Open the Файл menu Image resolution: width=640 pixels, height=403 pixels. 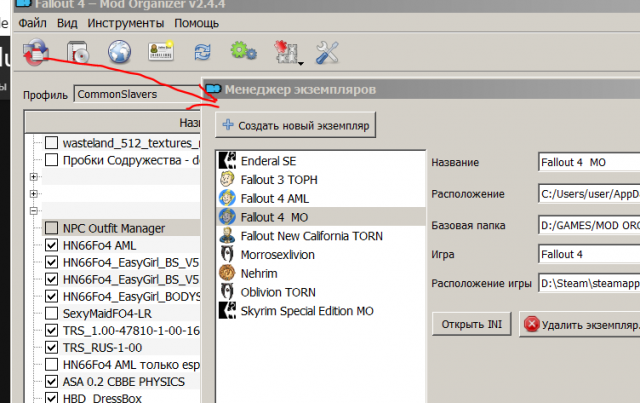pyautogui.click(x=32, y=22)
